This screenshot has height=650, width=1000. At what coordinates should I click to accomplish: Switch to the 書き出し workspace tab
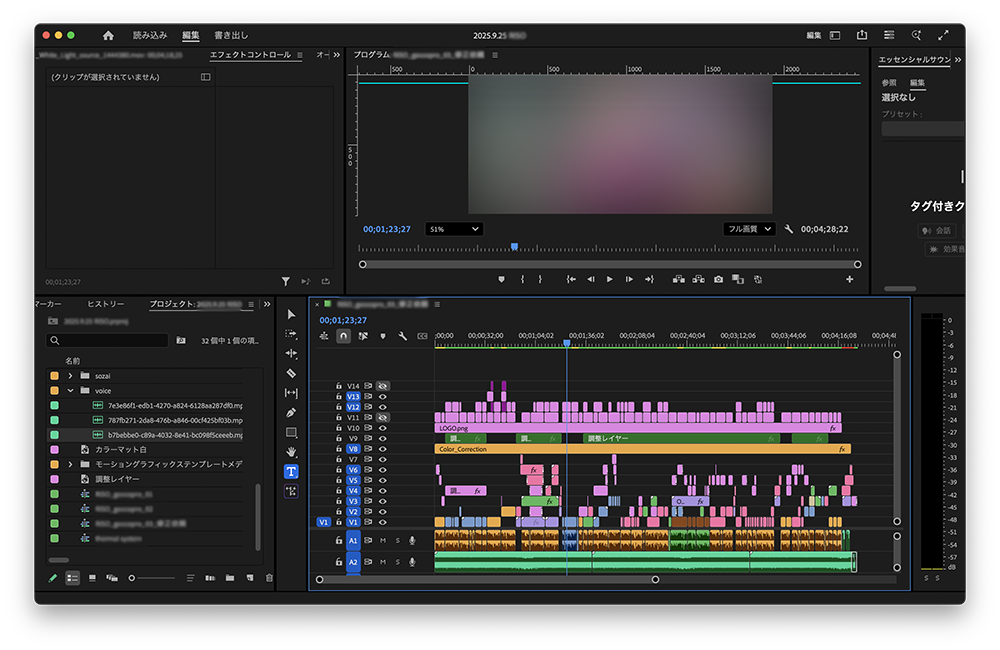231,35
